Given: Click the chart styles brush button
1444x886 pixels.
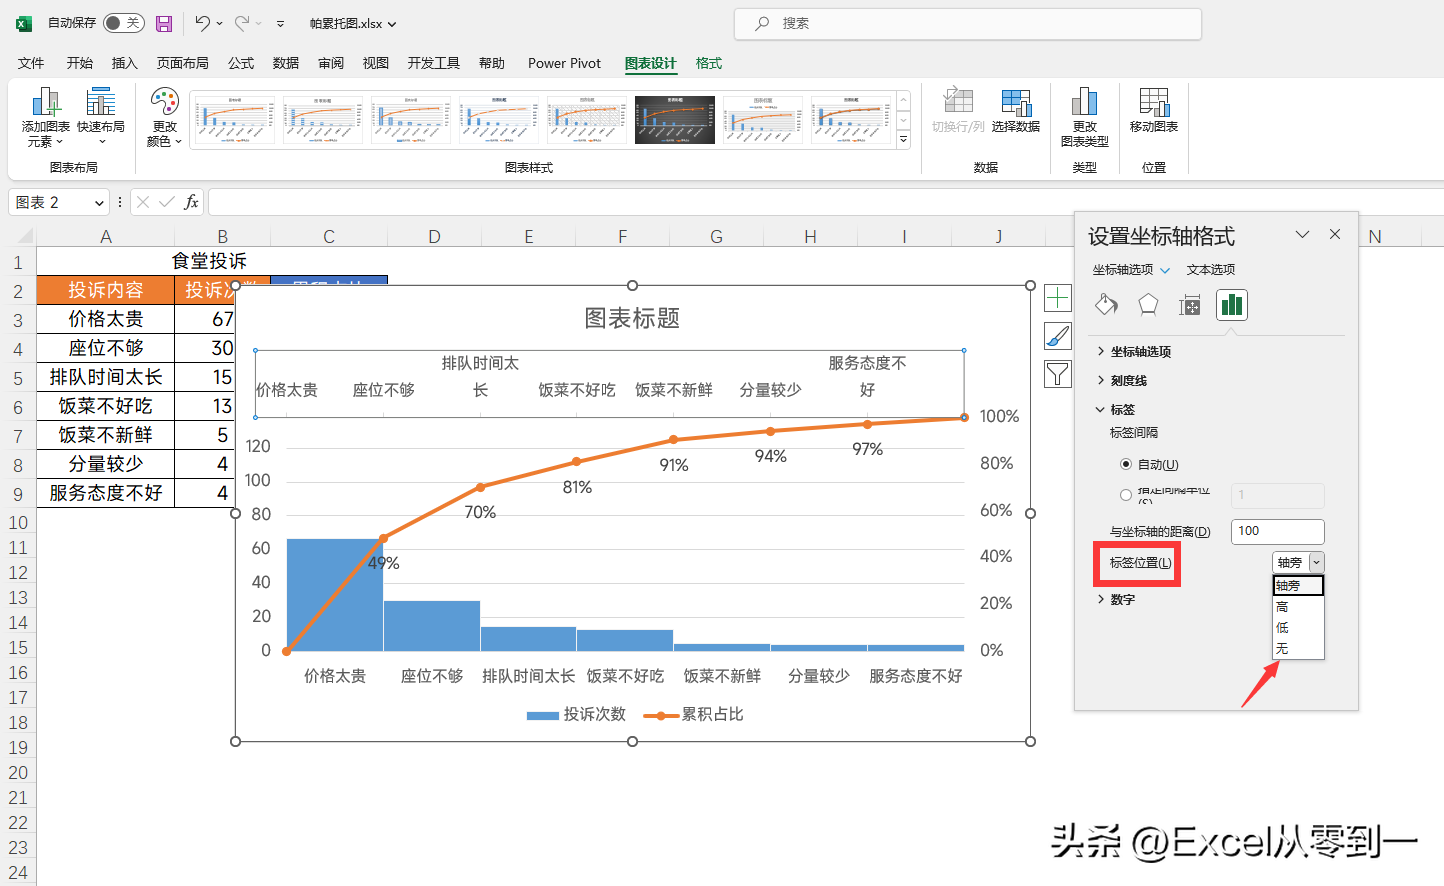Looking at the screenshot, I should (1058, 336).
